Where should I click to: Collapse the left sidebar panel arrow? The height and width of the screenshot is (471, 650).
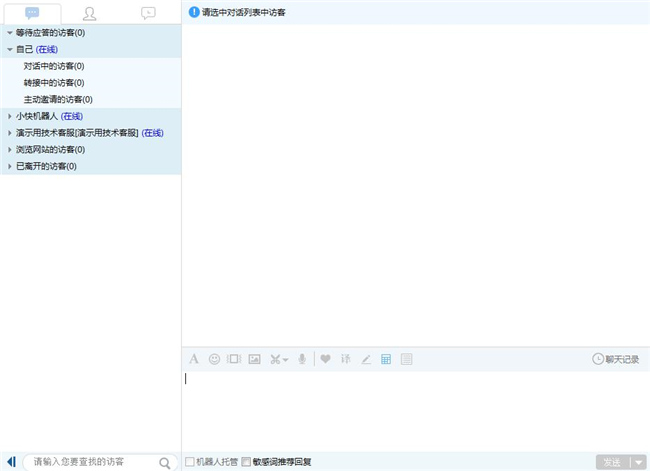click(11, 462)
